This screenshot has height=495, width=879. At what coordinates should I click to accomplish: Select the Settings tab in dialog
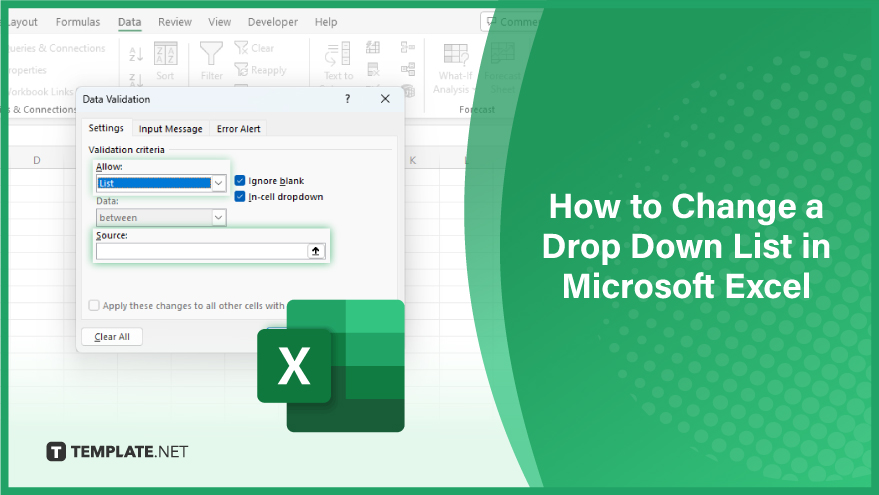tap(106, 128)
